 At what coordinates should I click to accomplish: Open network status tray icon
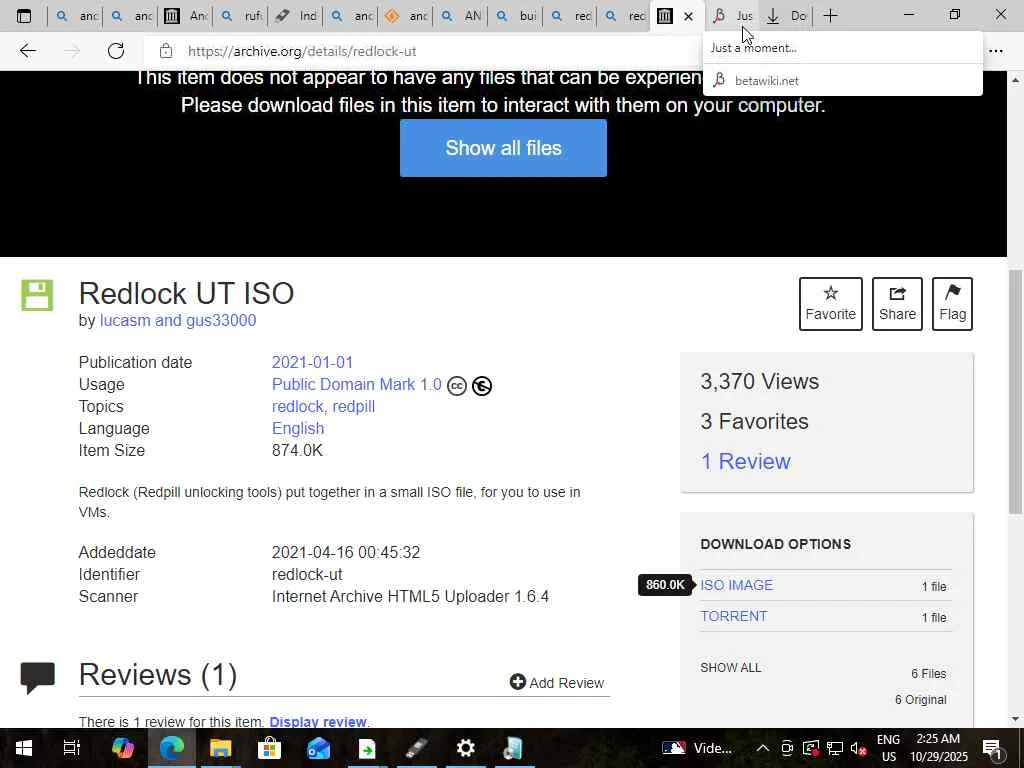tap(835, 748)
